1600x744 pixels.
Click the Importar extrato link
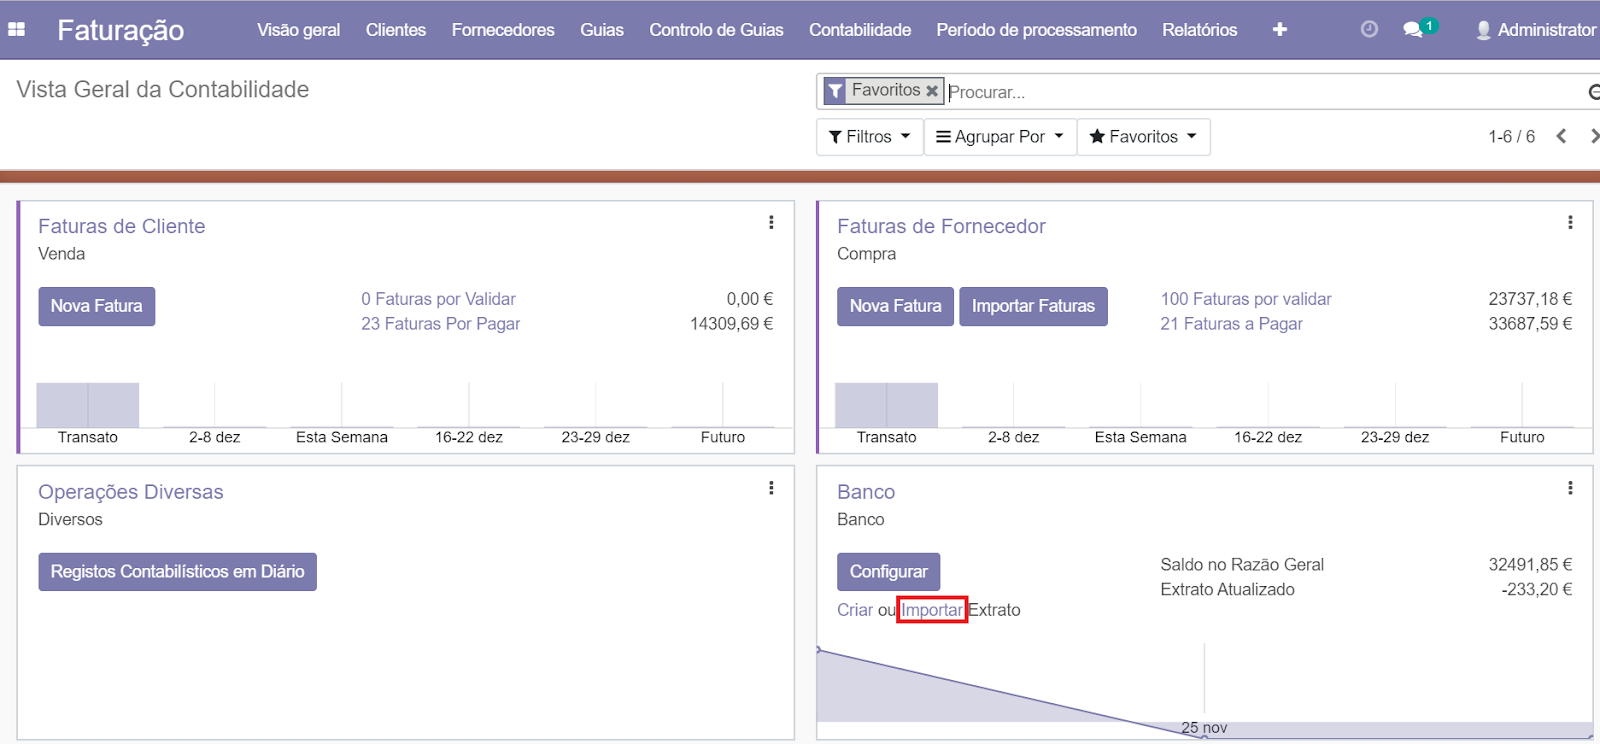pos(931,610)
